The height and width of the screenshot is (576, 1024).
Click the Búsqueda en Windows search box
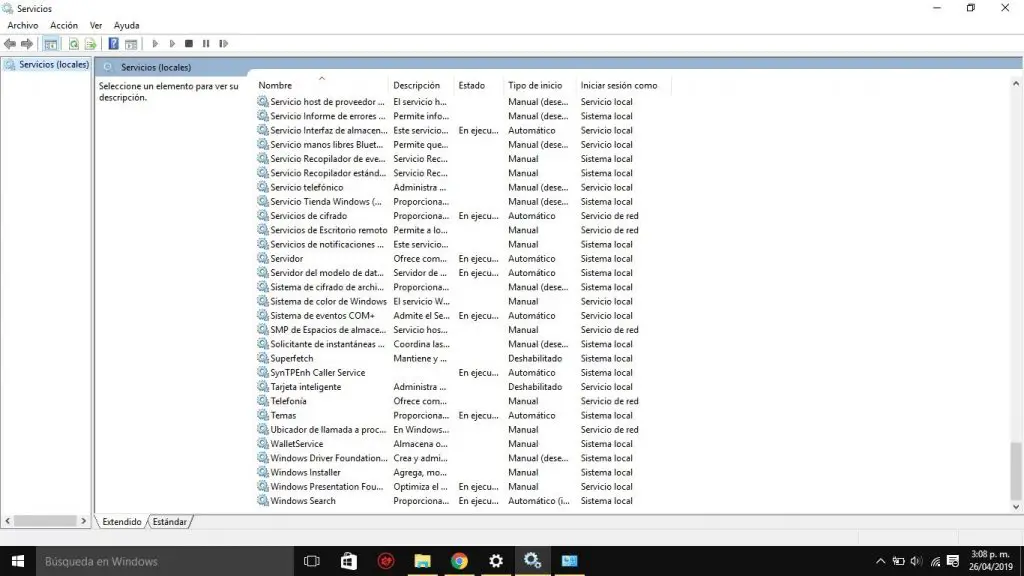(x=165, y=561)
